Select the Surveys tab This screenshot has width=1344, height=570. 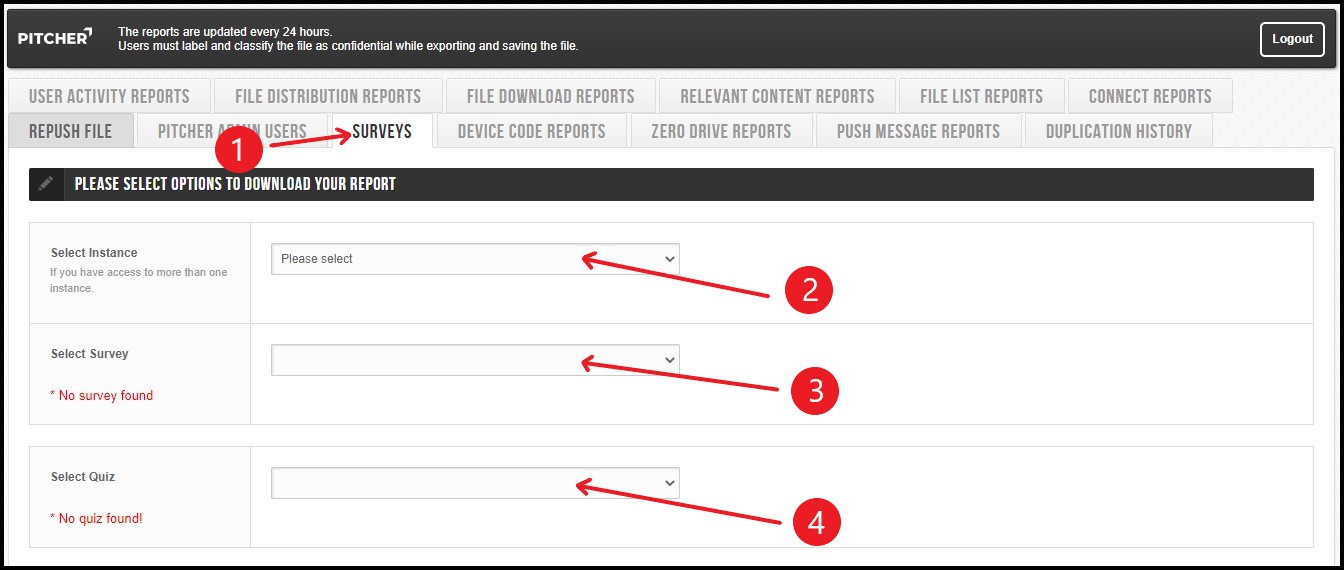pos(383,131)
